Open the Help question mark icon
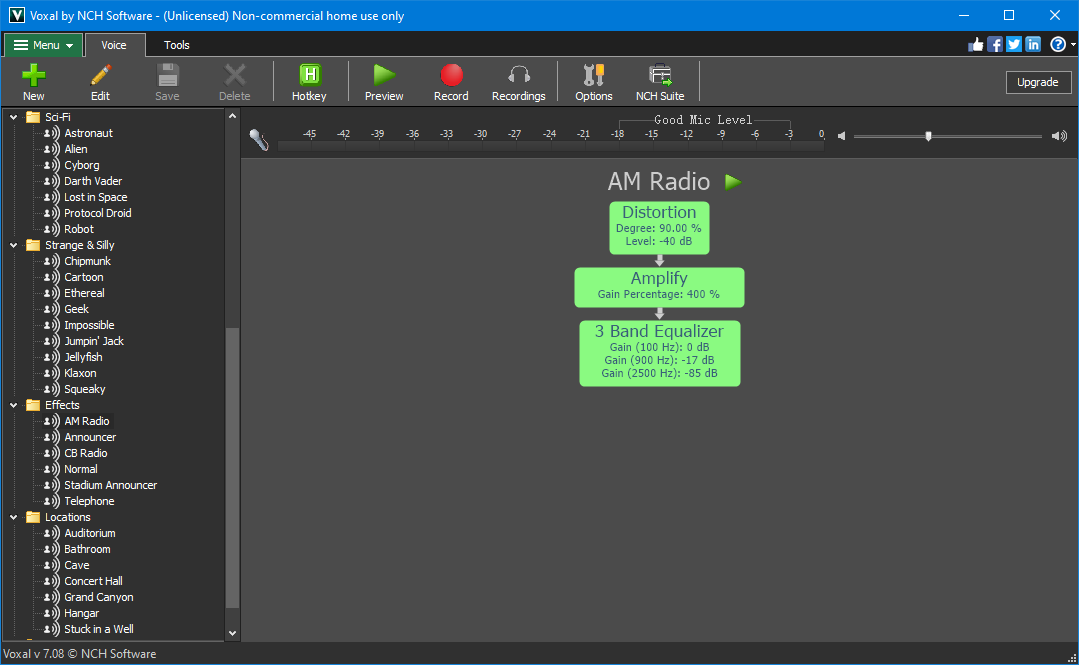Viewport: 1079px width, 665px height. point(1058,45)
